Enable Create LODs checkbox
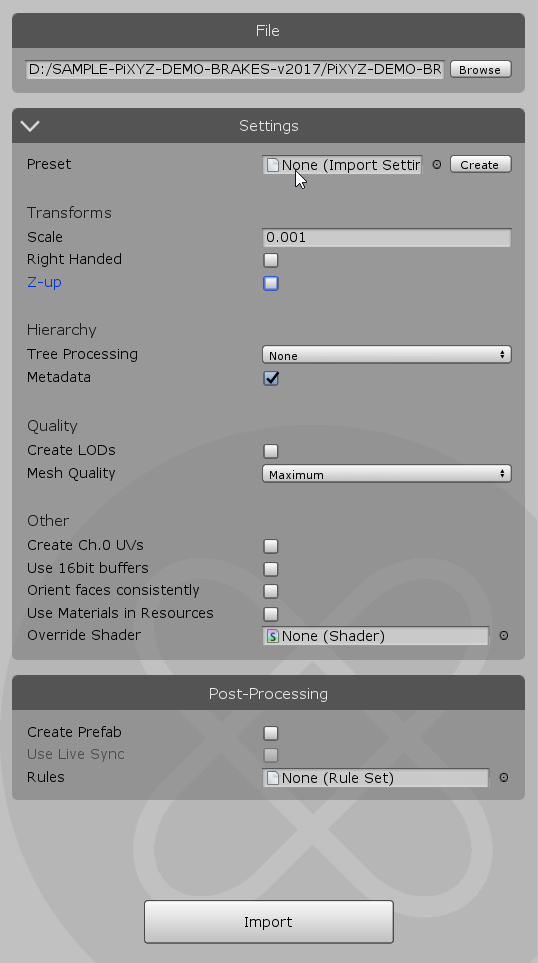The width and height of the screenshot is (538, 963). (x=271, y=451)
